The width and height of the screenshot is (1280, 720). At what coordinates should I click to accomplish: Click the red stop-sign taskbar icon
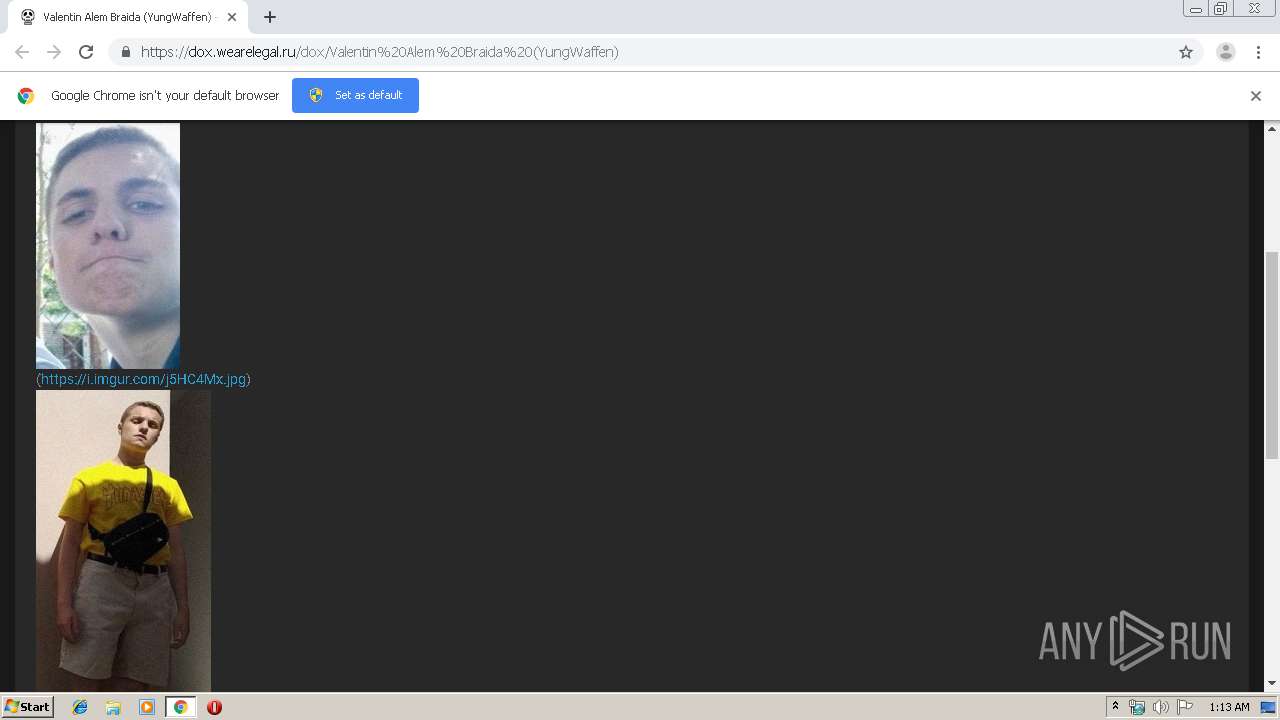214,707
